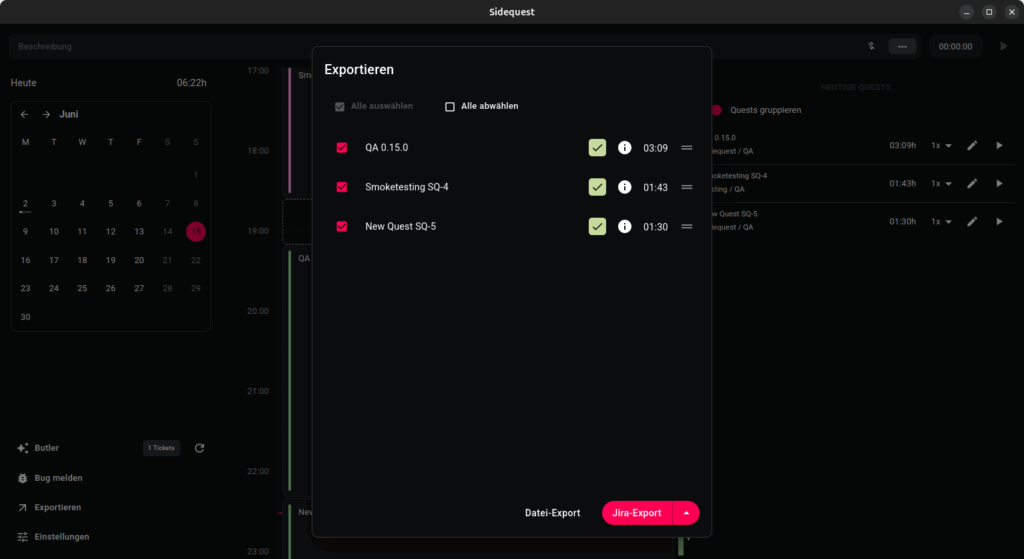1024x559 pixels.
Task: Click the Butler refresh icon
Action: click(199, 448)
